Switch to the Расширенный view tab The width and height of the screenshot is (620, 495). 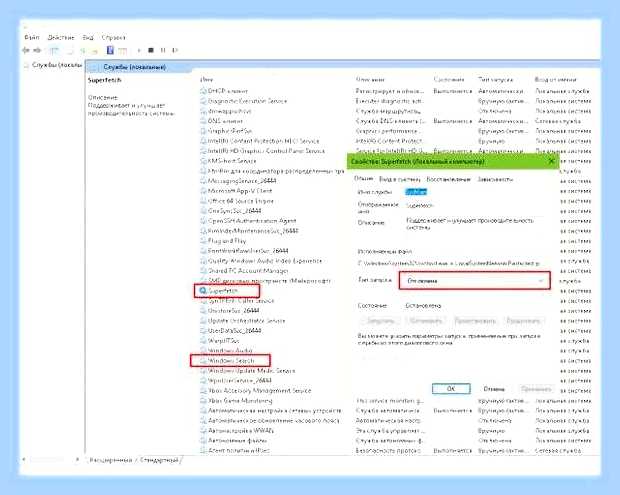click(x=110, y=460)
